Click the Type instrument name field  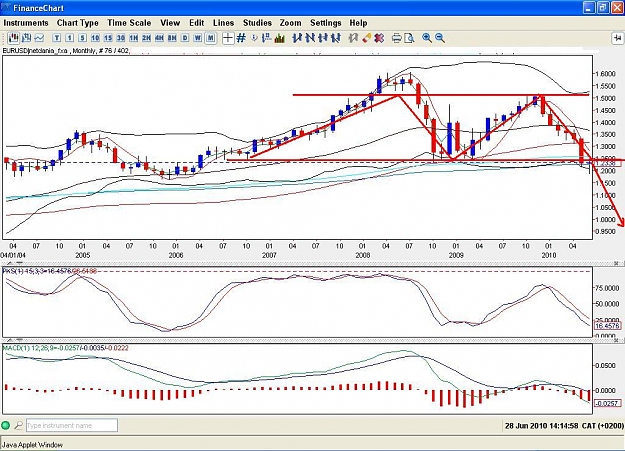(72, 425)
